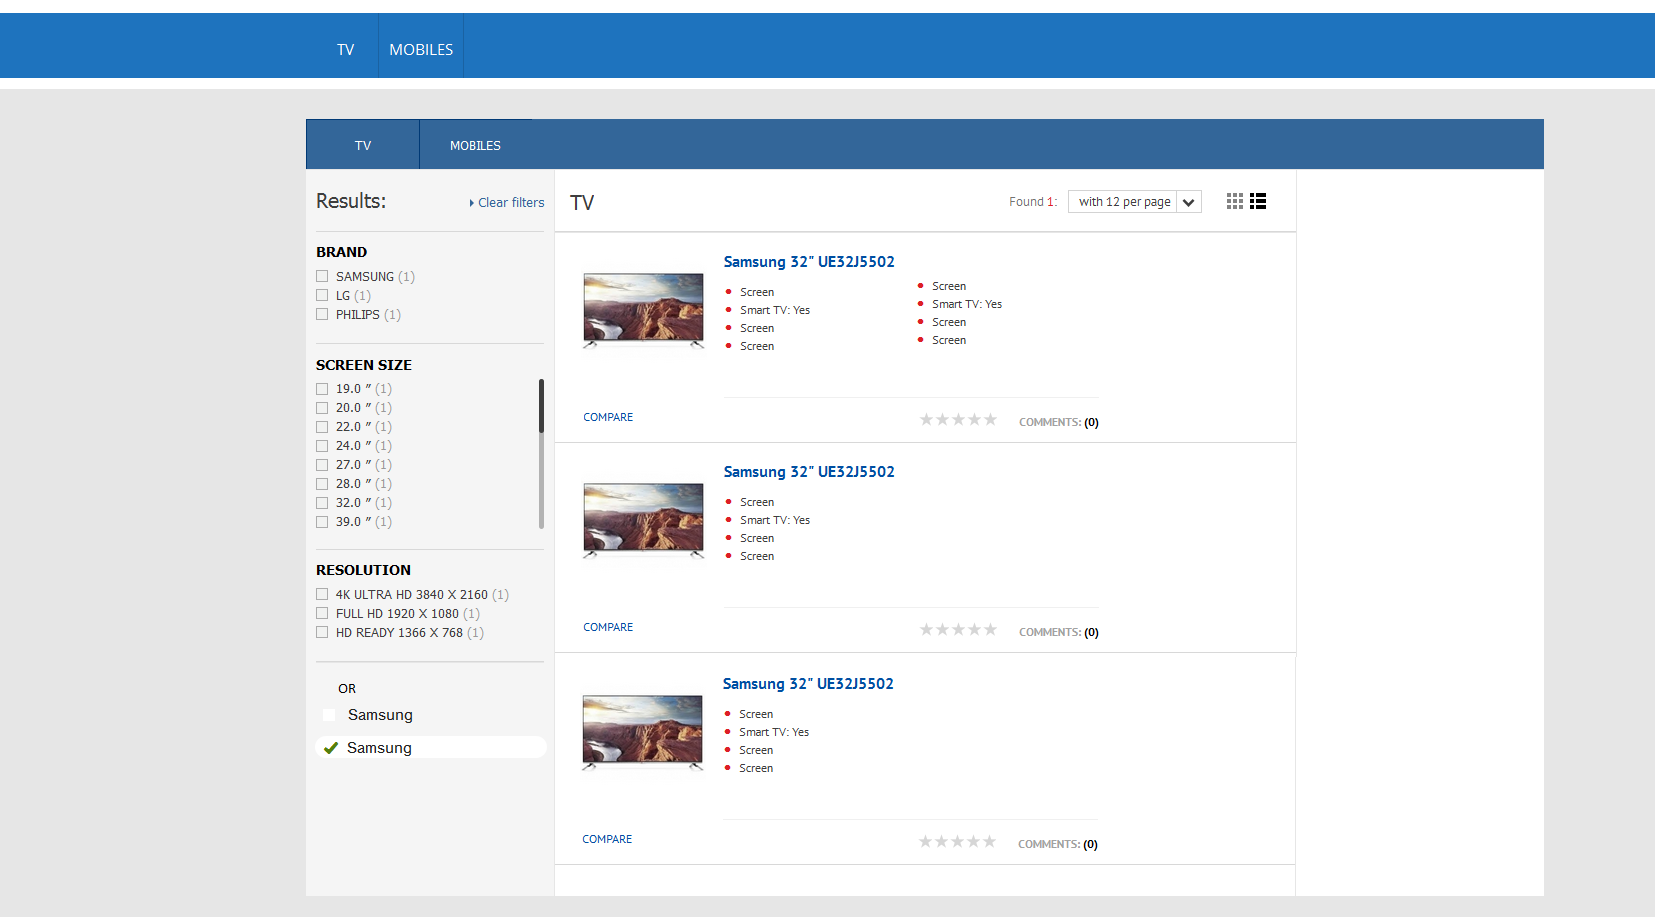Rate second product with star rating

coord(958,630)
